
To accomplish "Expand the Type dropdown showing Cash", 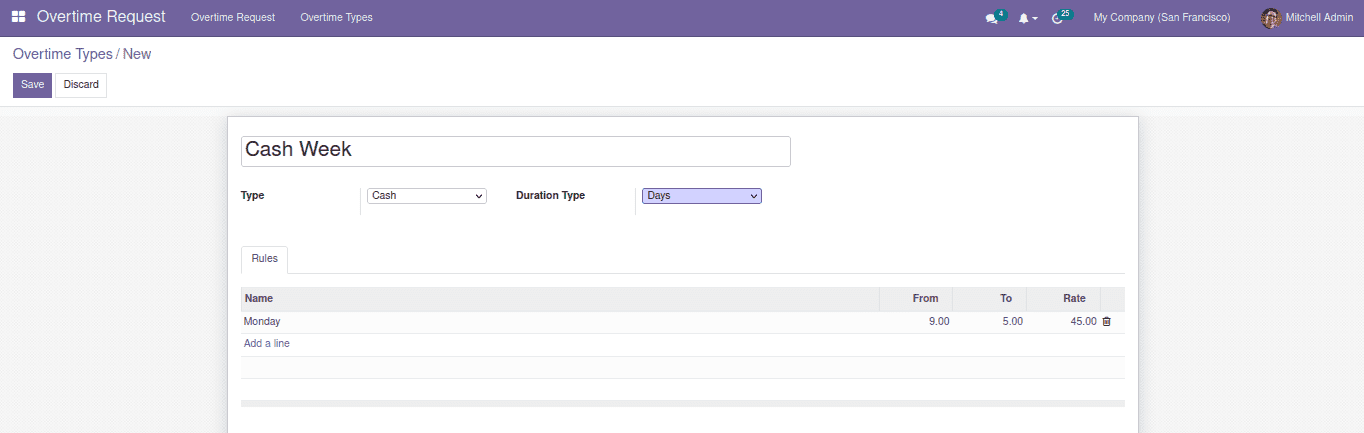I will (x=426, y=196).
